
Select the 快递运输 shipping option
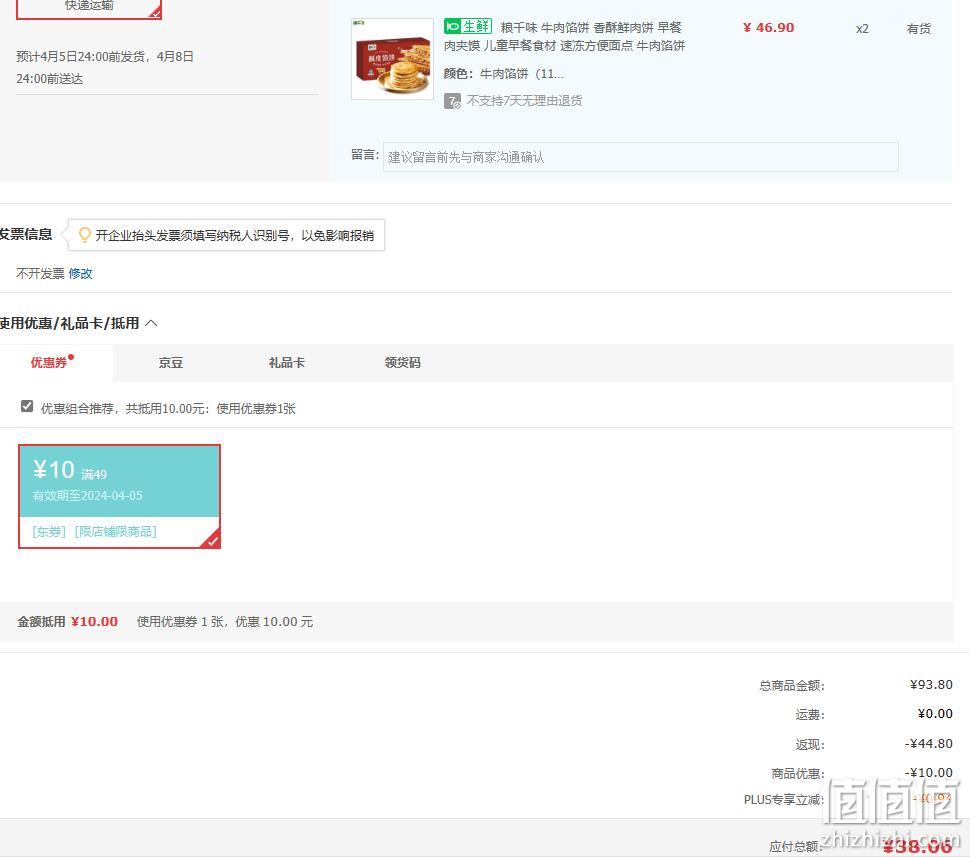click(x=88, y=9)
